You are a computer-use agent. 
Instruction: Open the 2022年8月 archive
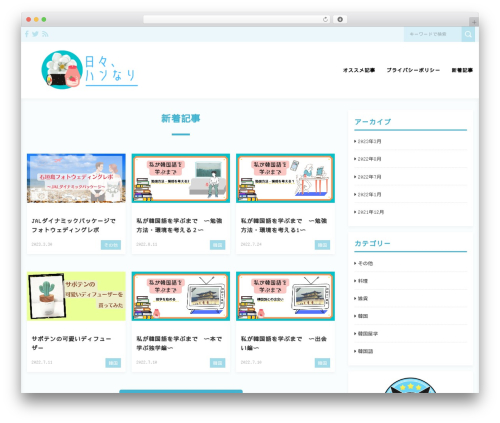pos(368,159)
